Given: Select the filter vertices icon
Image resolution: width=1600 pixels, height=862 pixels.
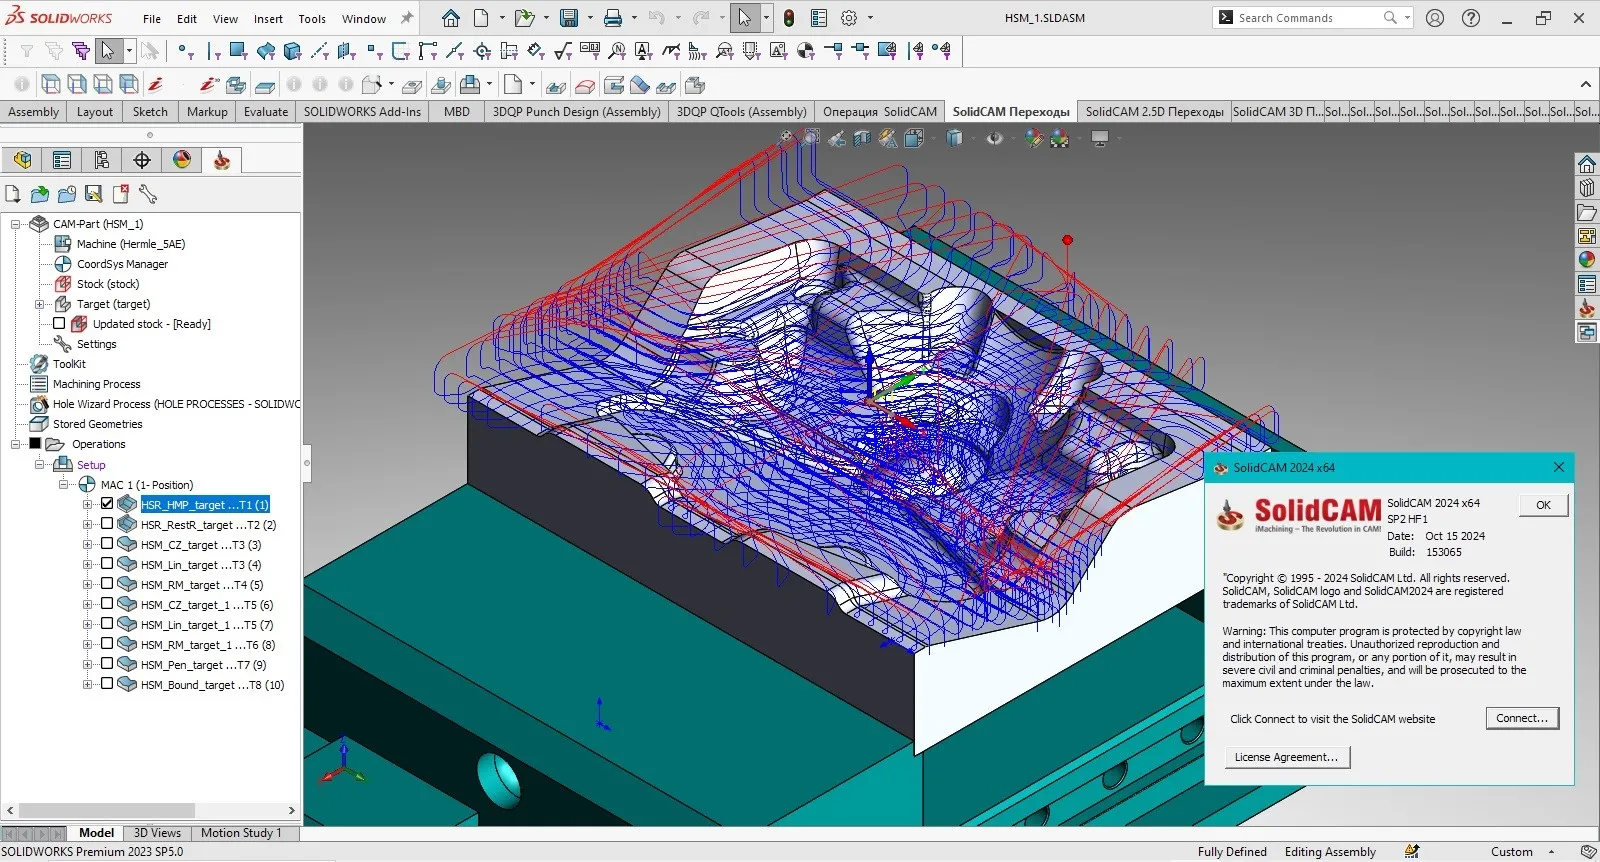Looking at the screenshot, I should (186, 51).
